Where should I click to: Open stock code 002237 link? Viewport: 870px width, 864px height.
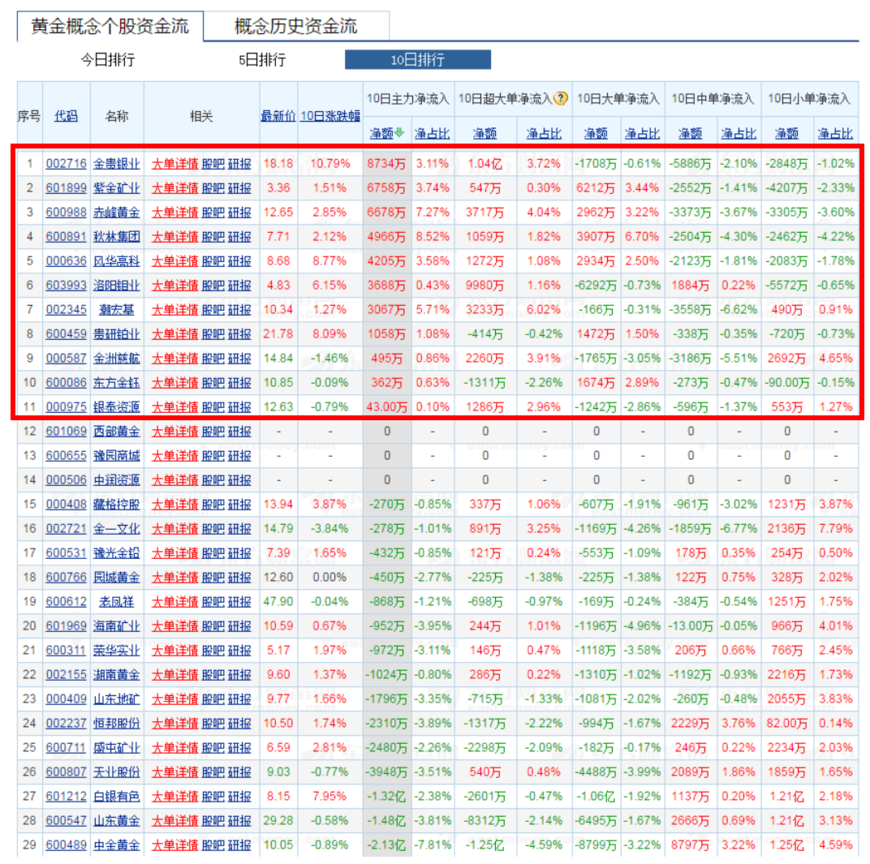(x=66, y=724)
